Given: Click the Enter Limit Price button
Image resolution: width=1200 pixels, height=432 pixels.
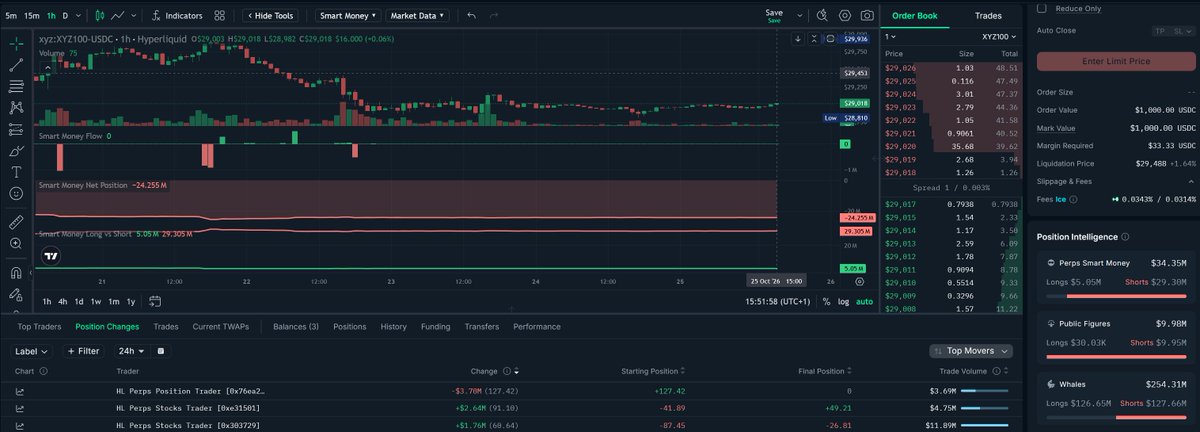Looking at the screenshot, I should 1116,61.
